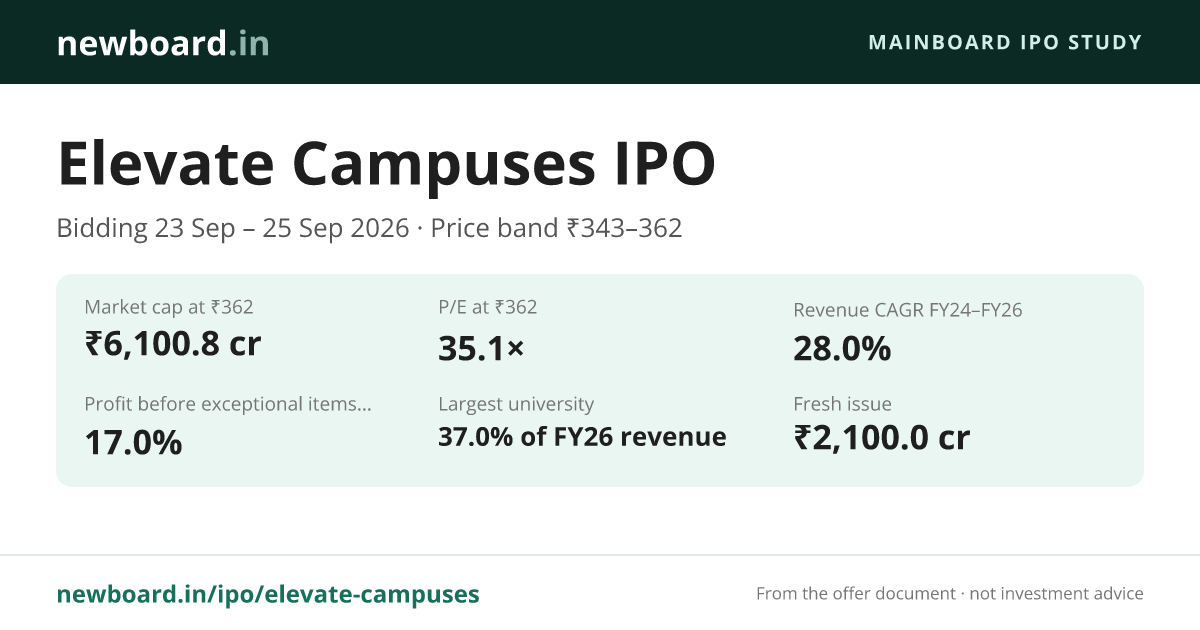The height and width of the screenshot is (630, 1200).
Task: Click the ₹2,100.0 cr fresh issue value
Action: click(882, 437)
